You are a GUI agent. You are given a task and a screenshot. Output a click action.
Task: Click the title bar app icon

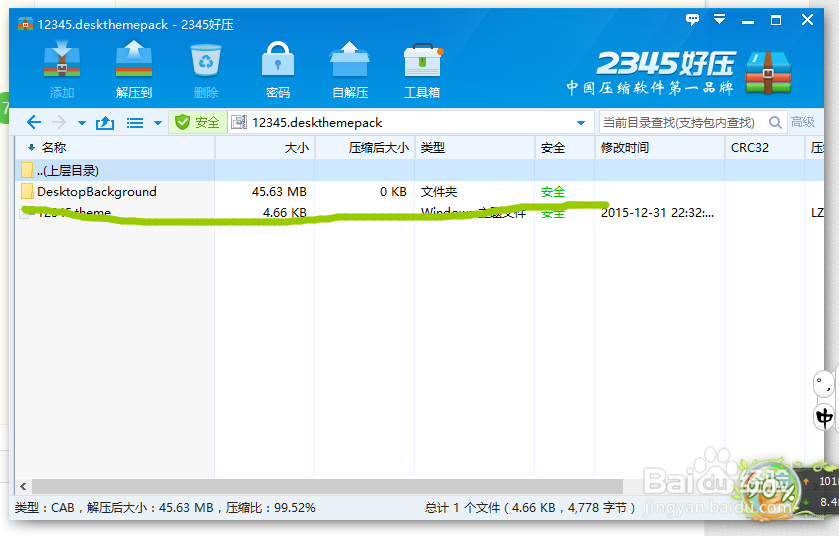tap(25, 24)
